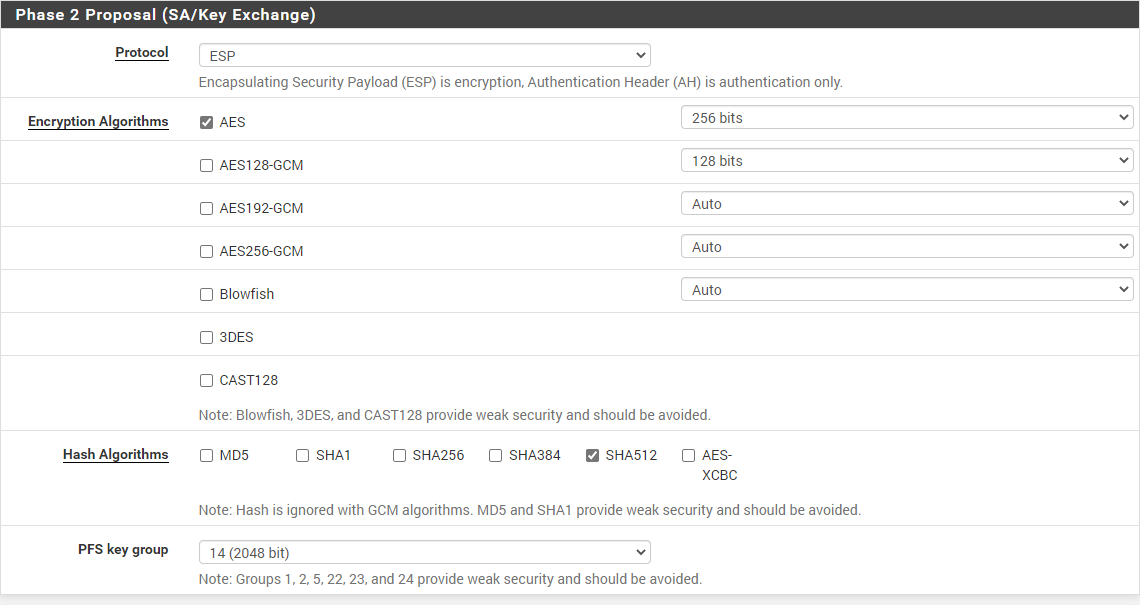Expand the AES256-GCM Auto key length dropdown
The height and width of the screenshot is (605, 1140).
pos(906,247)
